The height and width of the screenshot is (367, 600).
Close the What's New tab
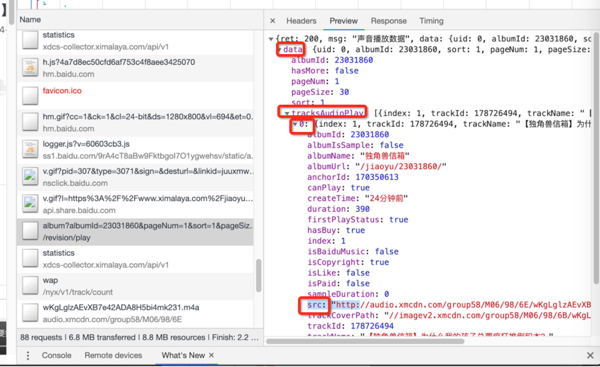tap(211, 355)
